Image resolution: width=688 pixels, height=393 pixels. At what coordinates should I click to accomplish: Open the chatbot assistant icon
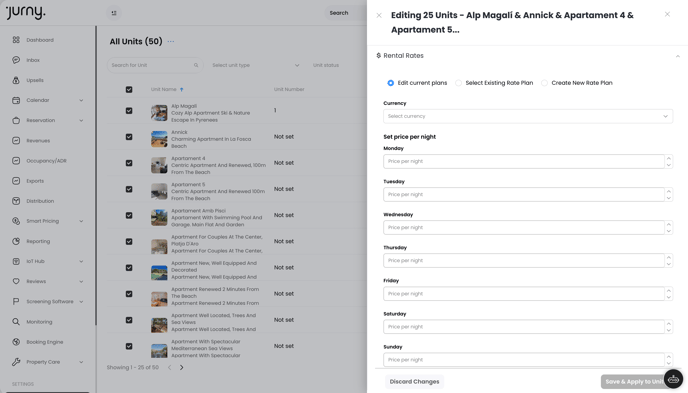[x=673, y=379]
